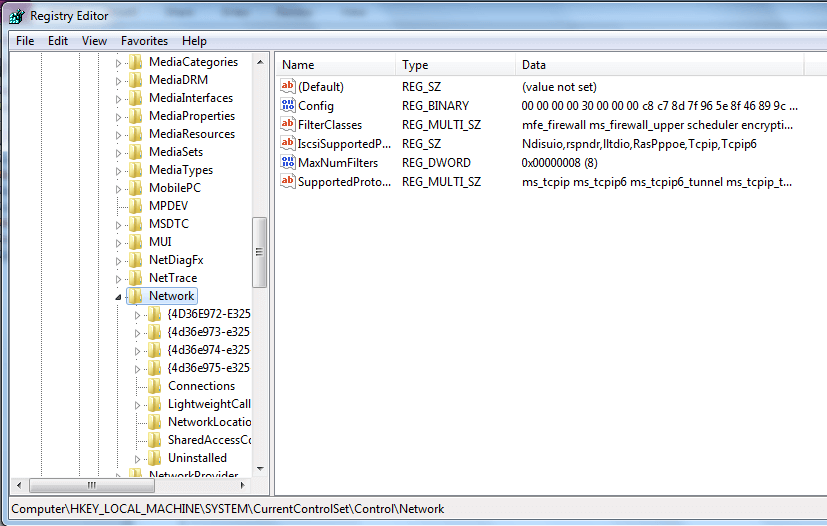
Task: Click the MediaResources folder icon
Action: click(136, 133)
